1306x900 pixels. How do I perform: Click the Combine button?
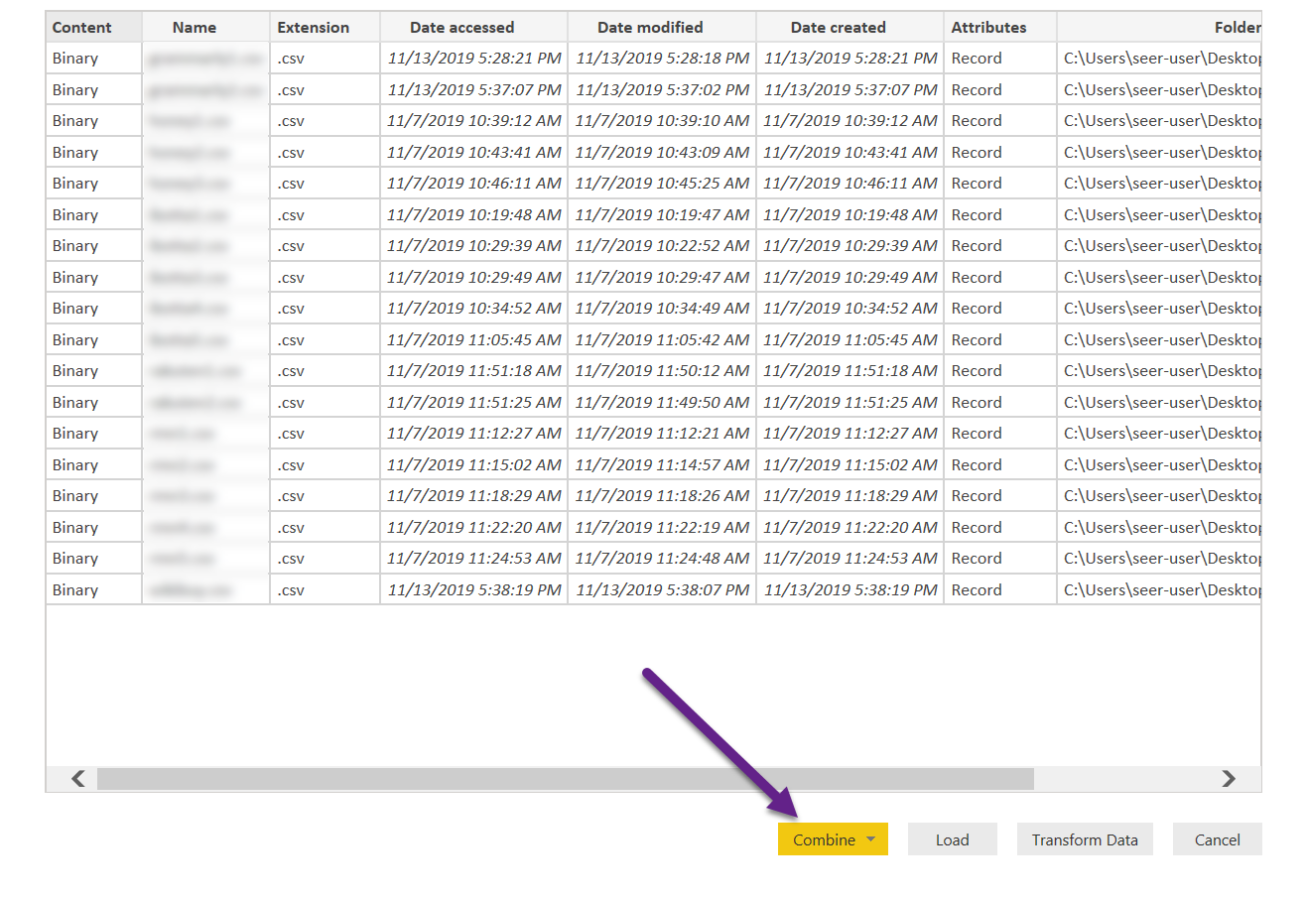pyautogui.click(x=823, y=840)
